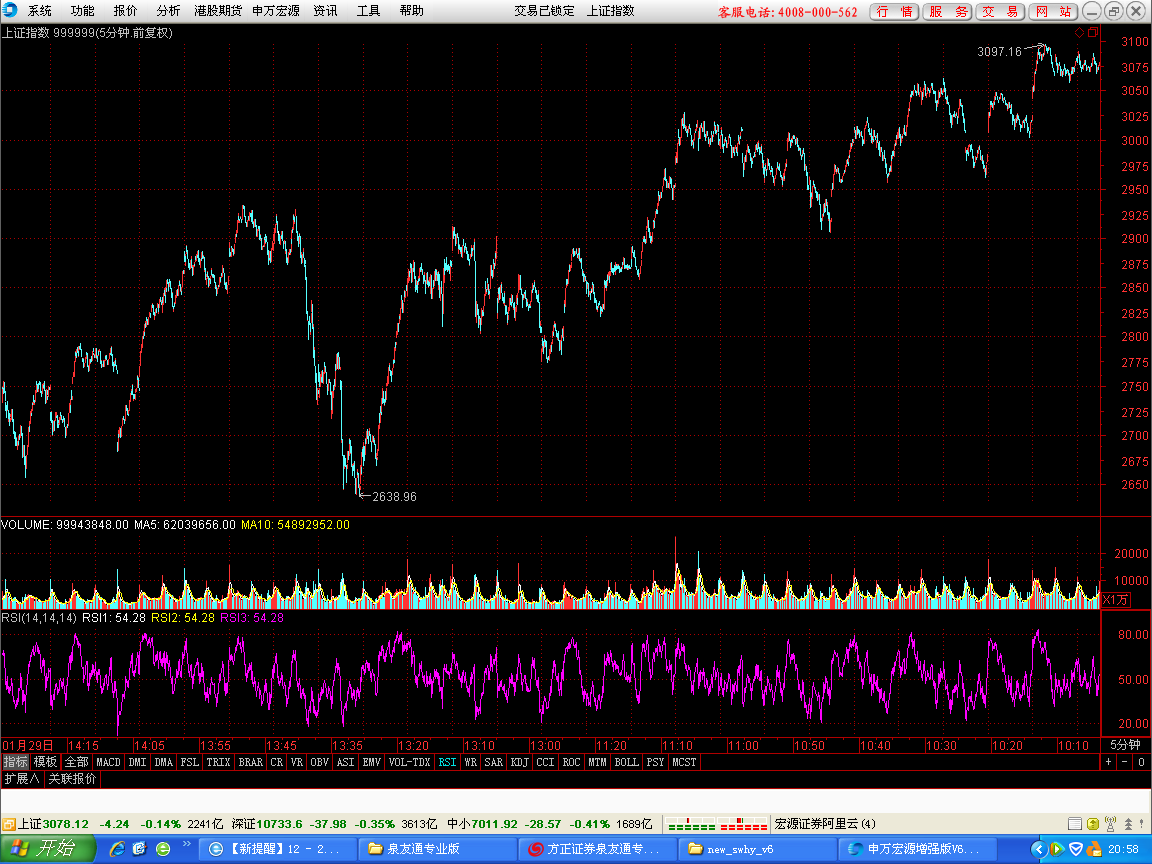This screenshot has width=1152, height=864.
Task: Open the 系统 menu
Action: point(40,11)
